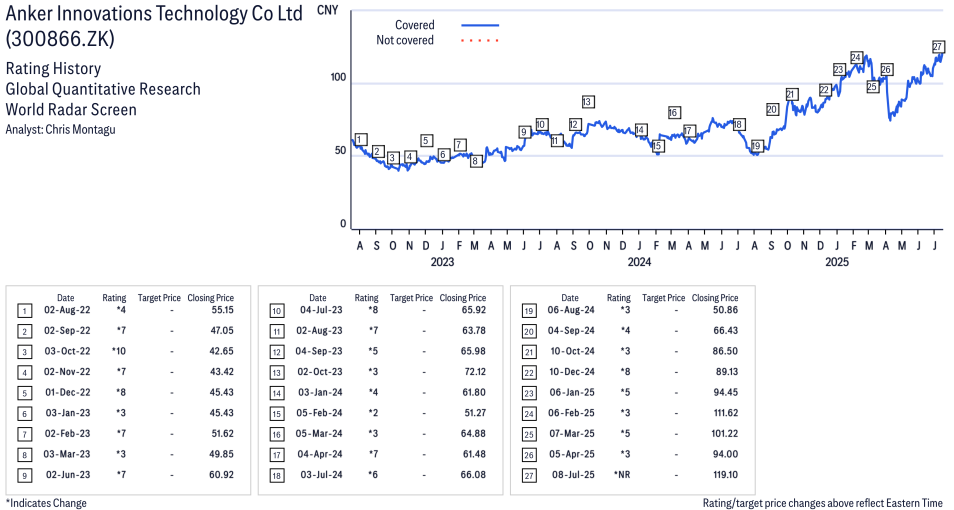This screenshot has width=954, height=510.
Task: Select the date 02-Aug-22 in the table
Action: click(x=67, y=310)
